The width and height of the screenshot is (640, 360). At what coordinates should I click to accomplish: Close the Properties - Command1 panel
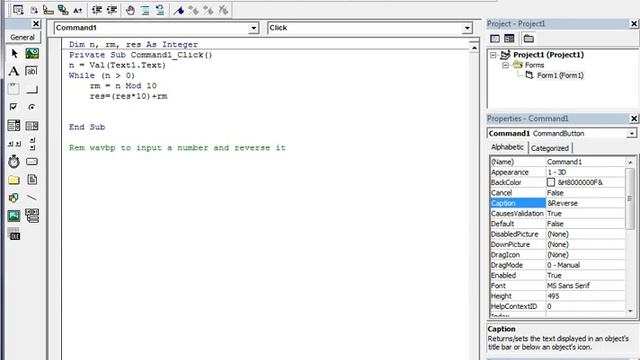coord(634,118)
